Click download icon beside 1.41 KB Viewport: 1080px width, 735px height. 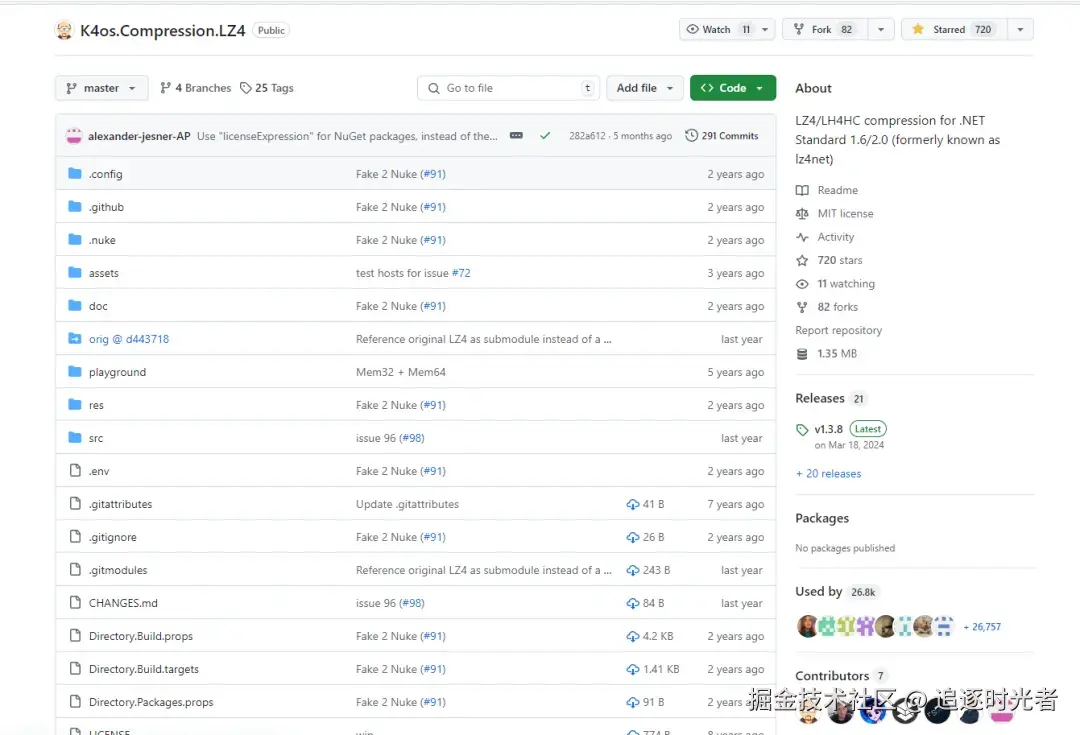click(x=632, y=670)
